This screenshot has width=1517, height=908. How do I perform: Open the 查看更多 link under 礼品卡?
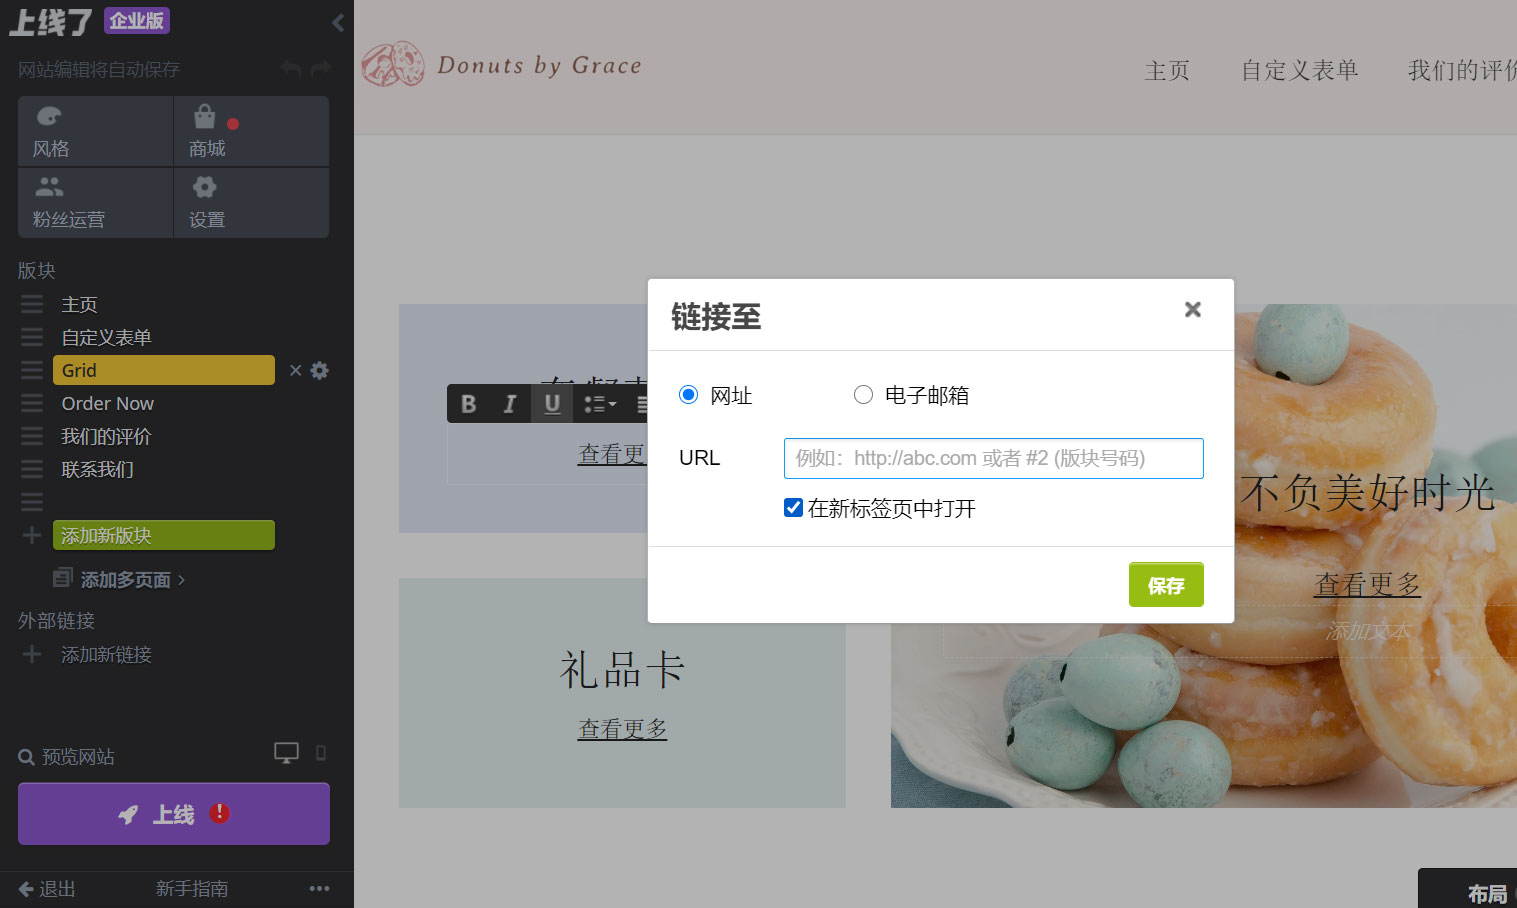click(622, 728)
